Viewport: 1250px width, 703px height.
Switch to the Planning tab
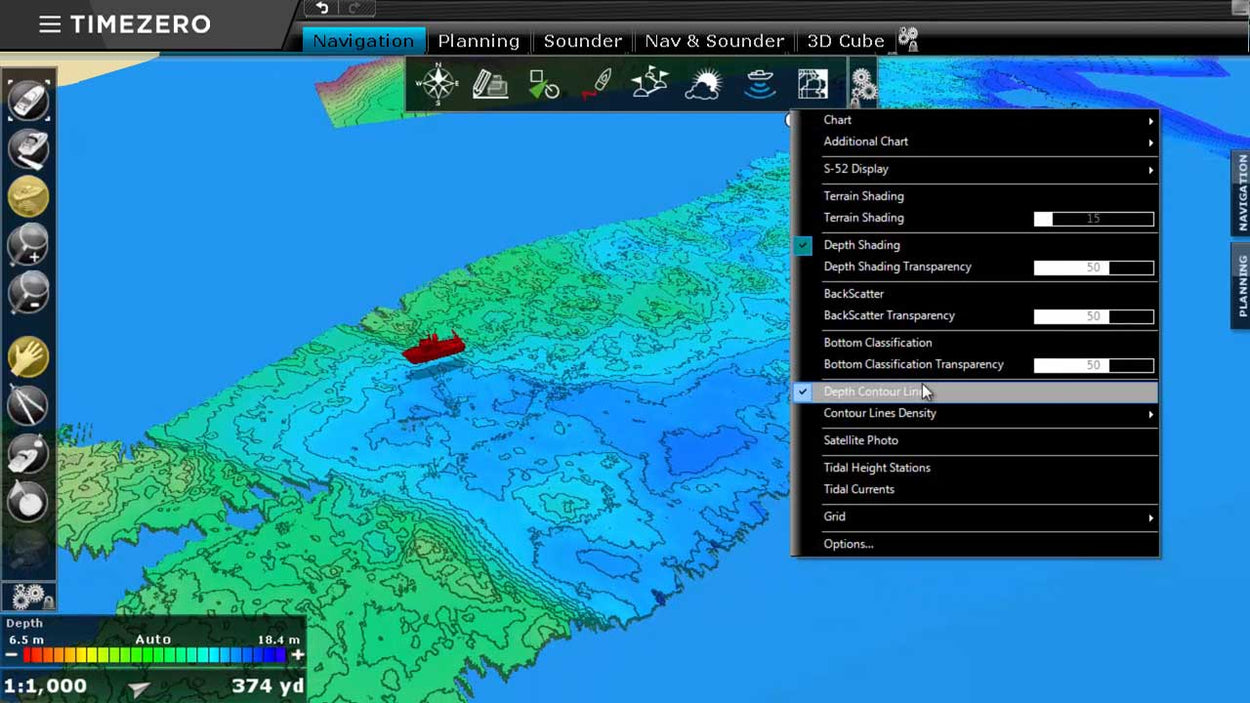pos(478,41)
